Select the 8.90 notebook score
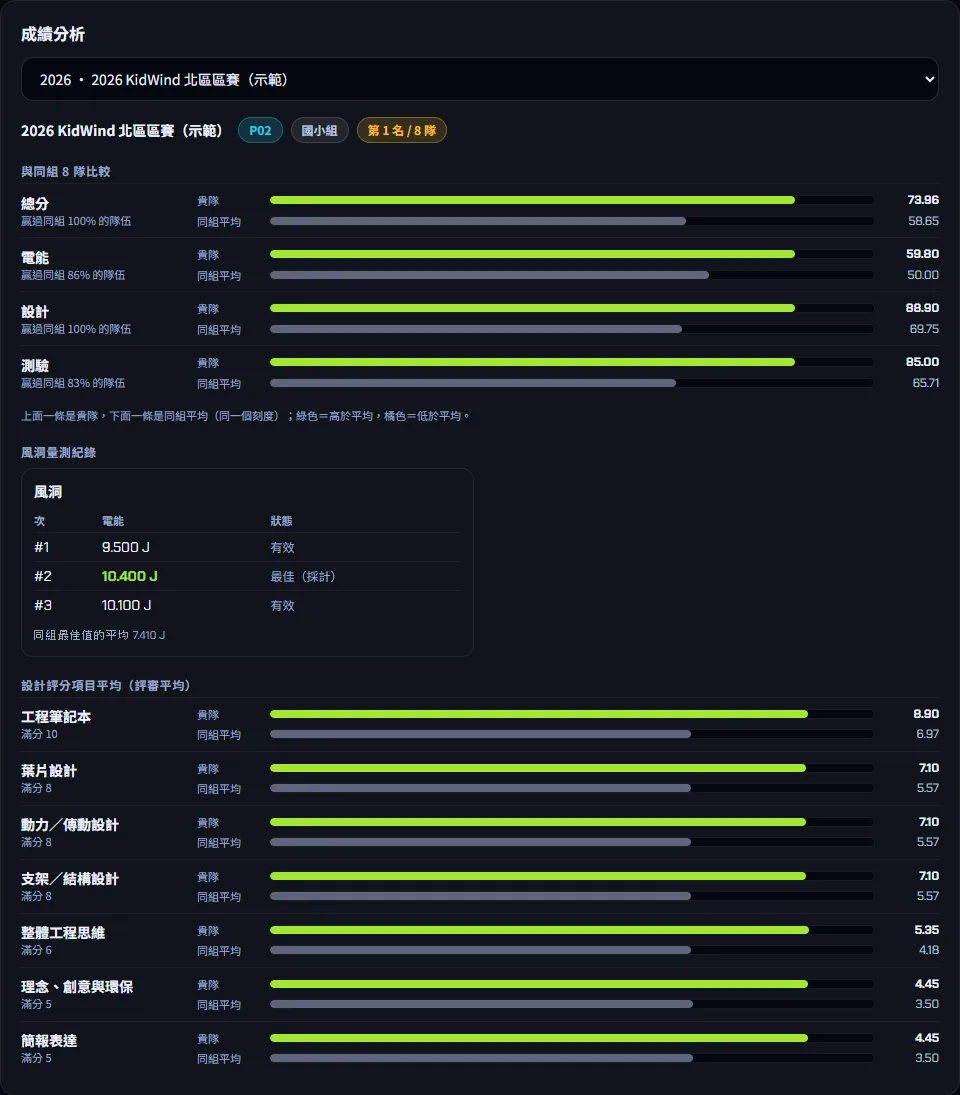 926,714
